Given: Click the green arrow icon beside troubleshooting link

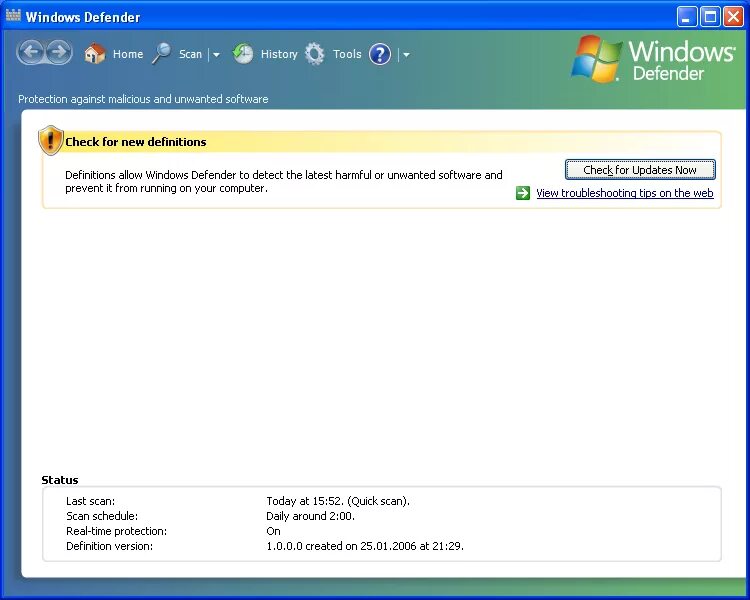Looking at the screenshot, I should click(x=523, y=193).
